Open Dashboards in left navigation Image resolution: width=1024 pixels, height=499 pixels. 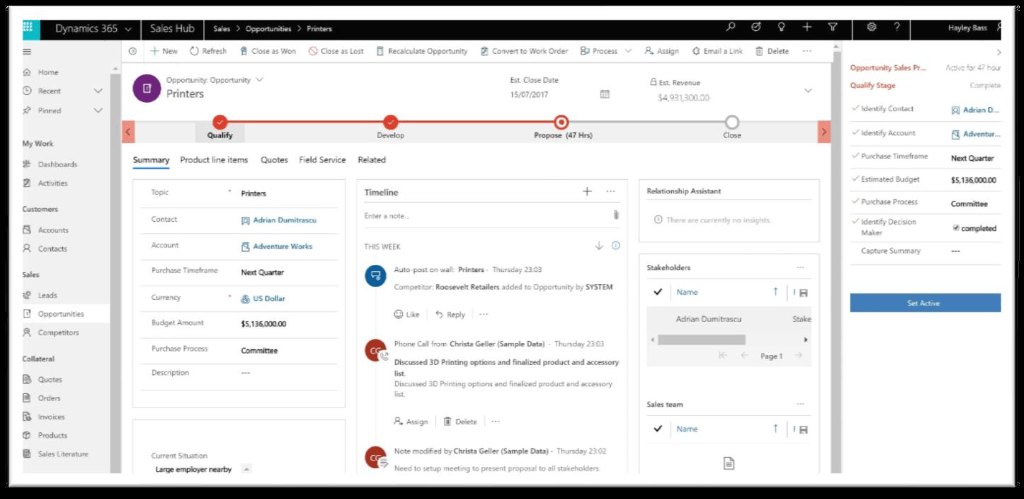coord(57,164)
